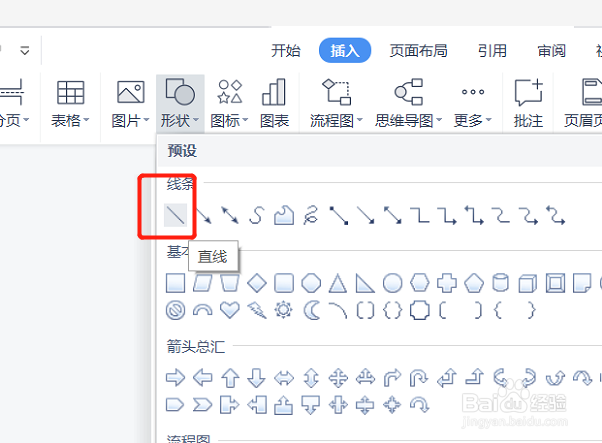The width and height of the screenshot is (602, 443).
Task: Select the pentagon shape
Action: point(474,283)
